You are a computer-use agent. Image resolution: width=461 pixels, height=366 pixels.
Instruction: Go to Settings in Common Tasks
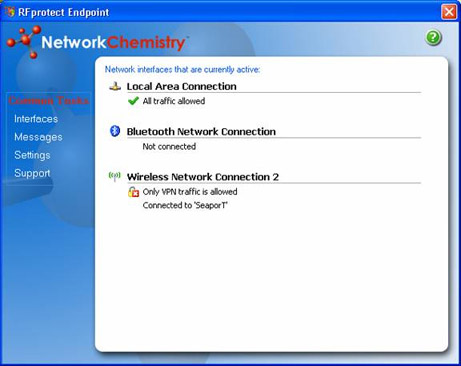tap(32, 155)
